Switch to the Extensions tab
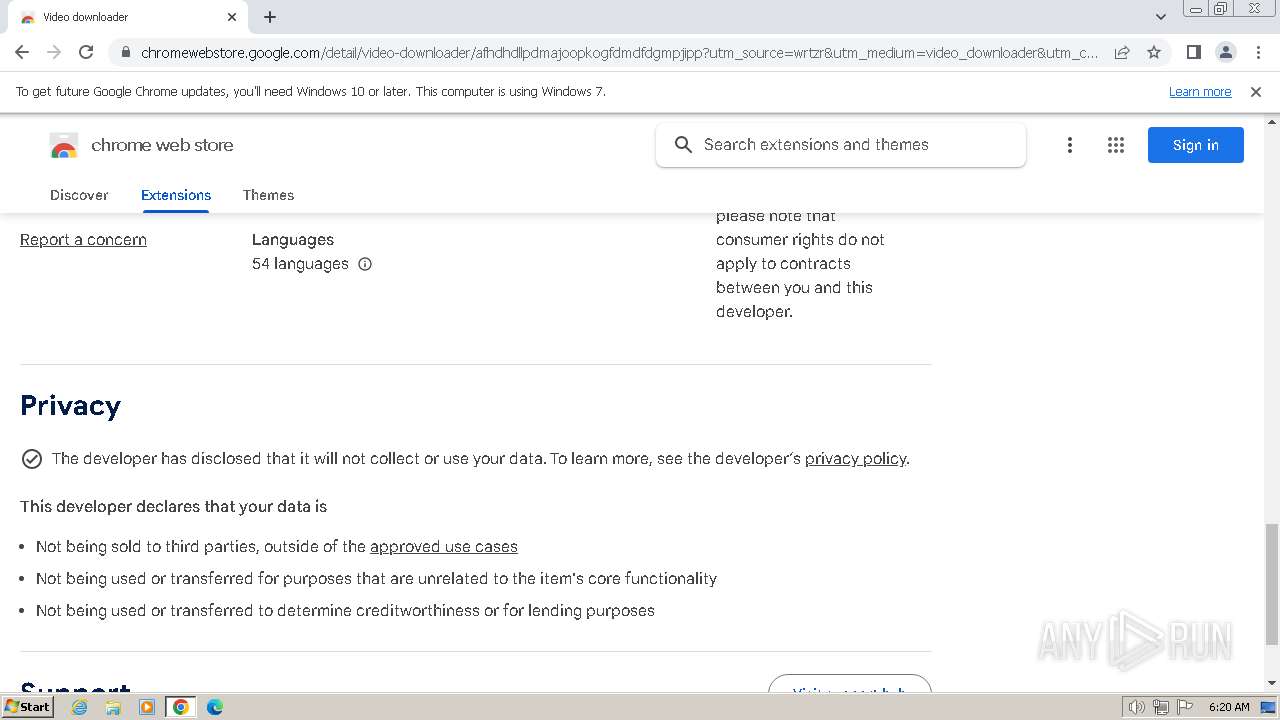 pyautogui.click(x=176, y=195)
